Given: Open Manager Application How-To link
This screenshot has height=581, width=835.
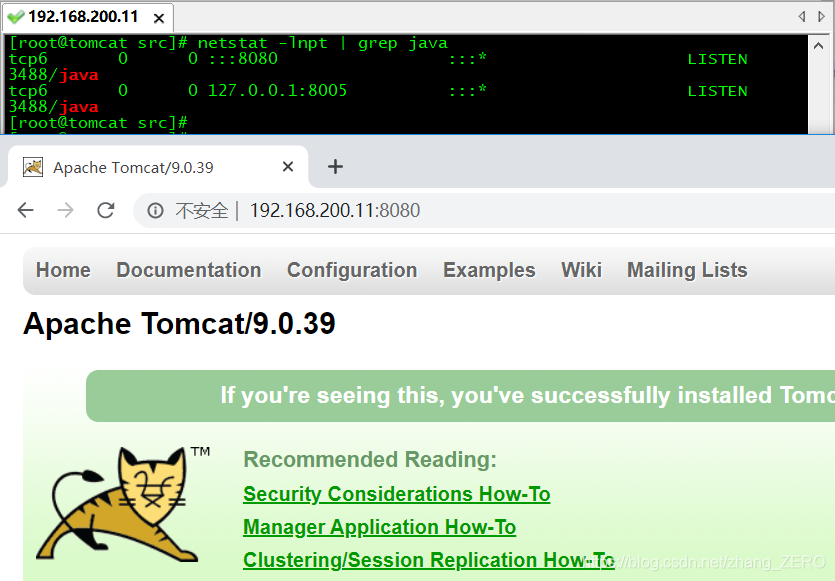Looking at the screenshot, I should coord(379,527).
